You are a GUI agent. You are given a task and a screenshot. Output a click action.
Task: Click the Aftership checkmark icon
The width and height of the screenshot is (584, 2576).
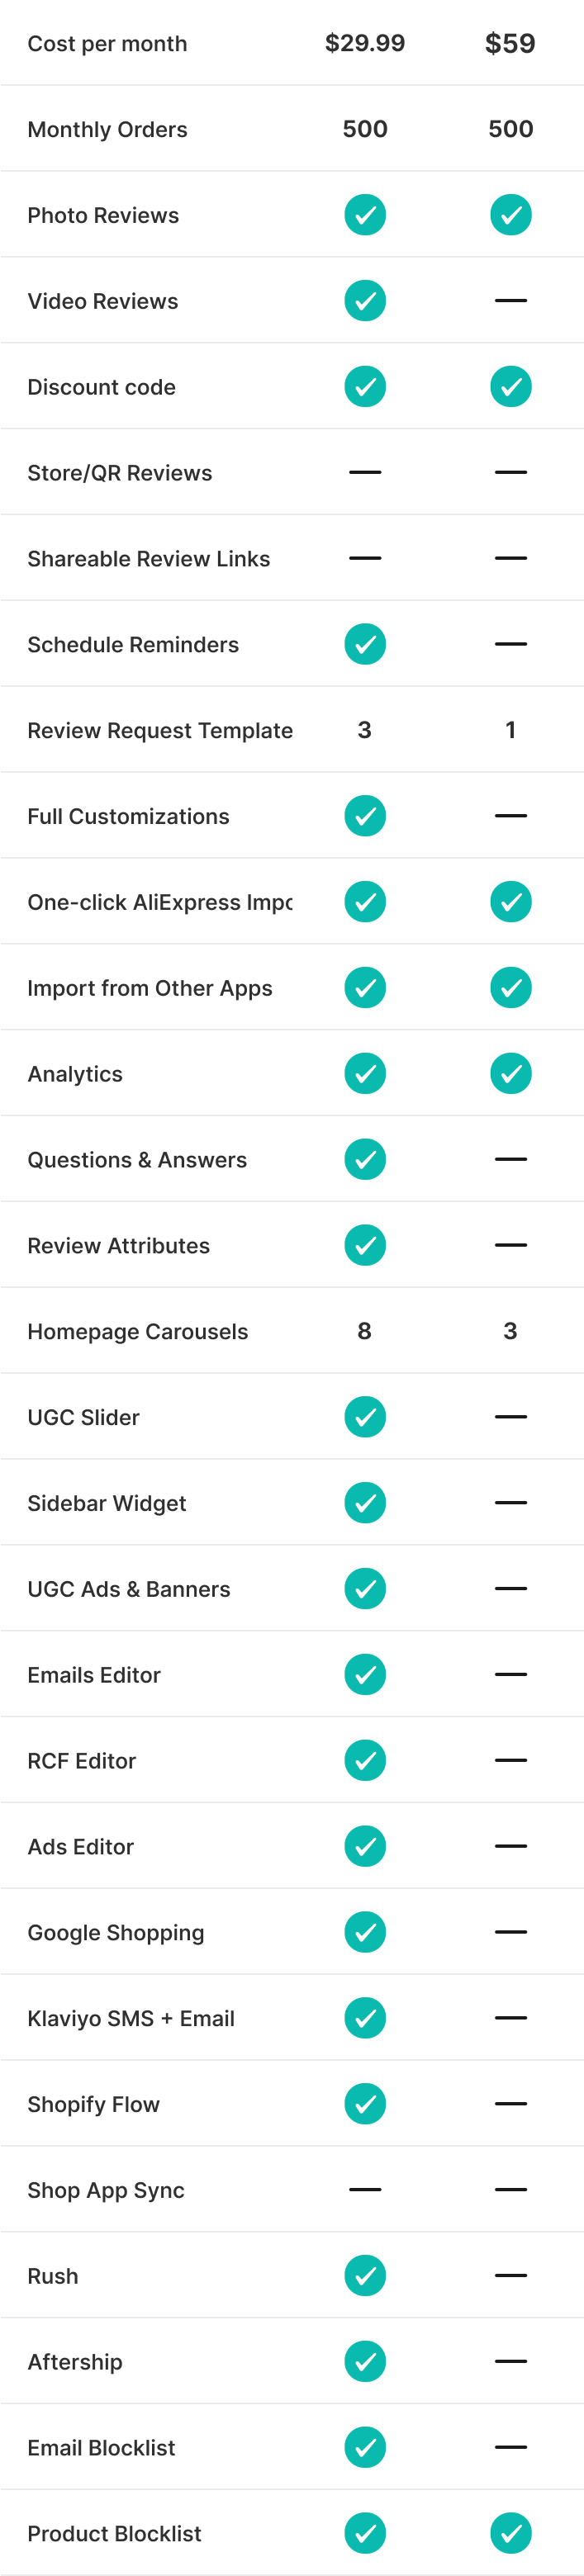point(365,2362)
